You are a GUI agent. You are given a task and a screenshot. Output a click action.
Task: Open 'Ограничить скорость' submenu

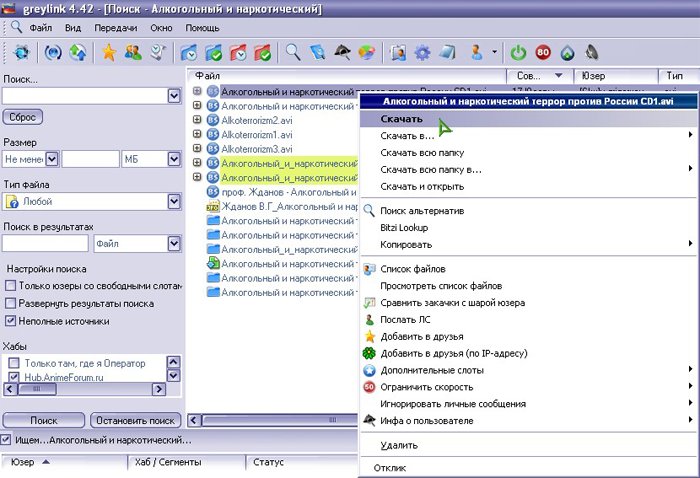tap(529, 387)
